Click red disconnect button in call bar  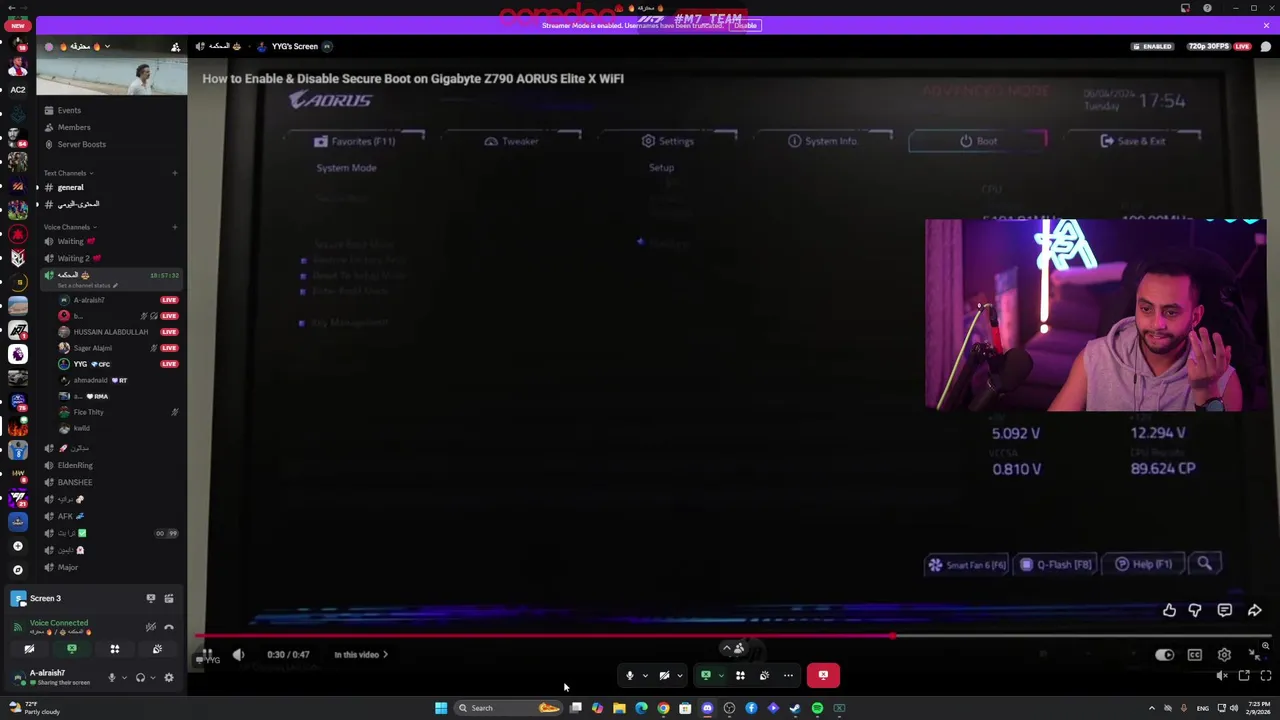[823, 675]
